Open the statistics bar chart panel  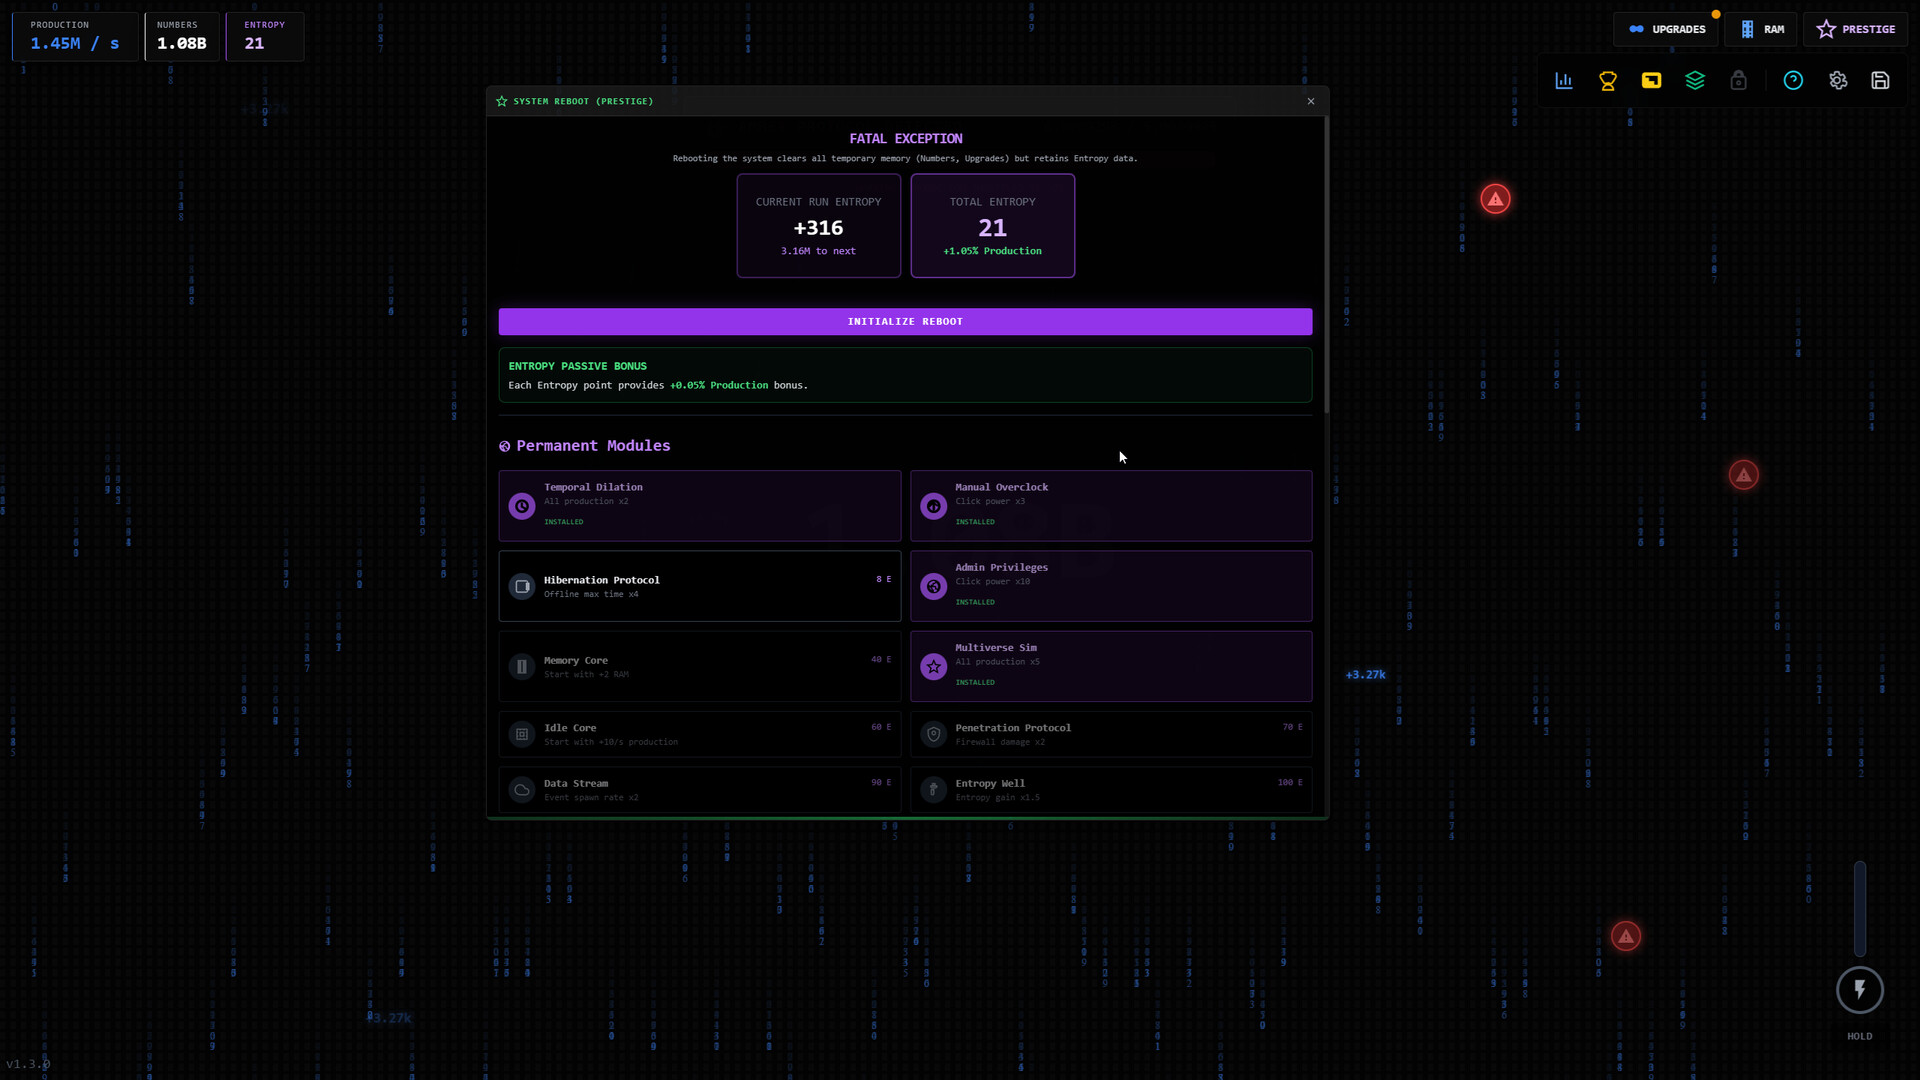(1563, 81)
